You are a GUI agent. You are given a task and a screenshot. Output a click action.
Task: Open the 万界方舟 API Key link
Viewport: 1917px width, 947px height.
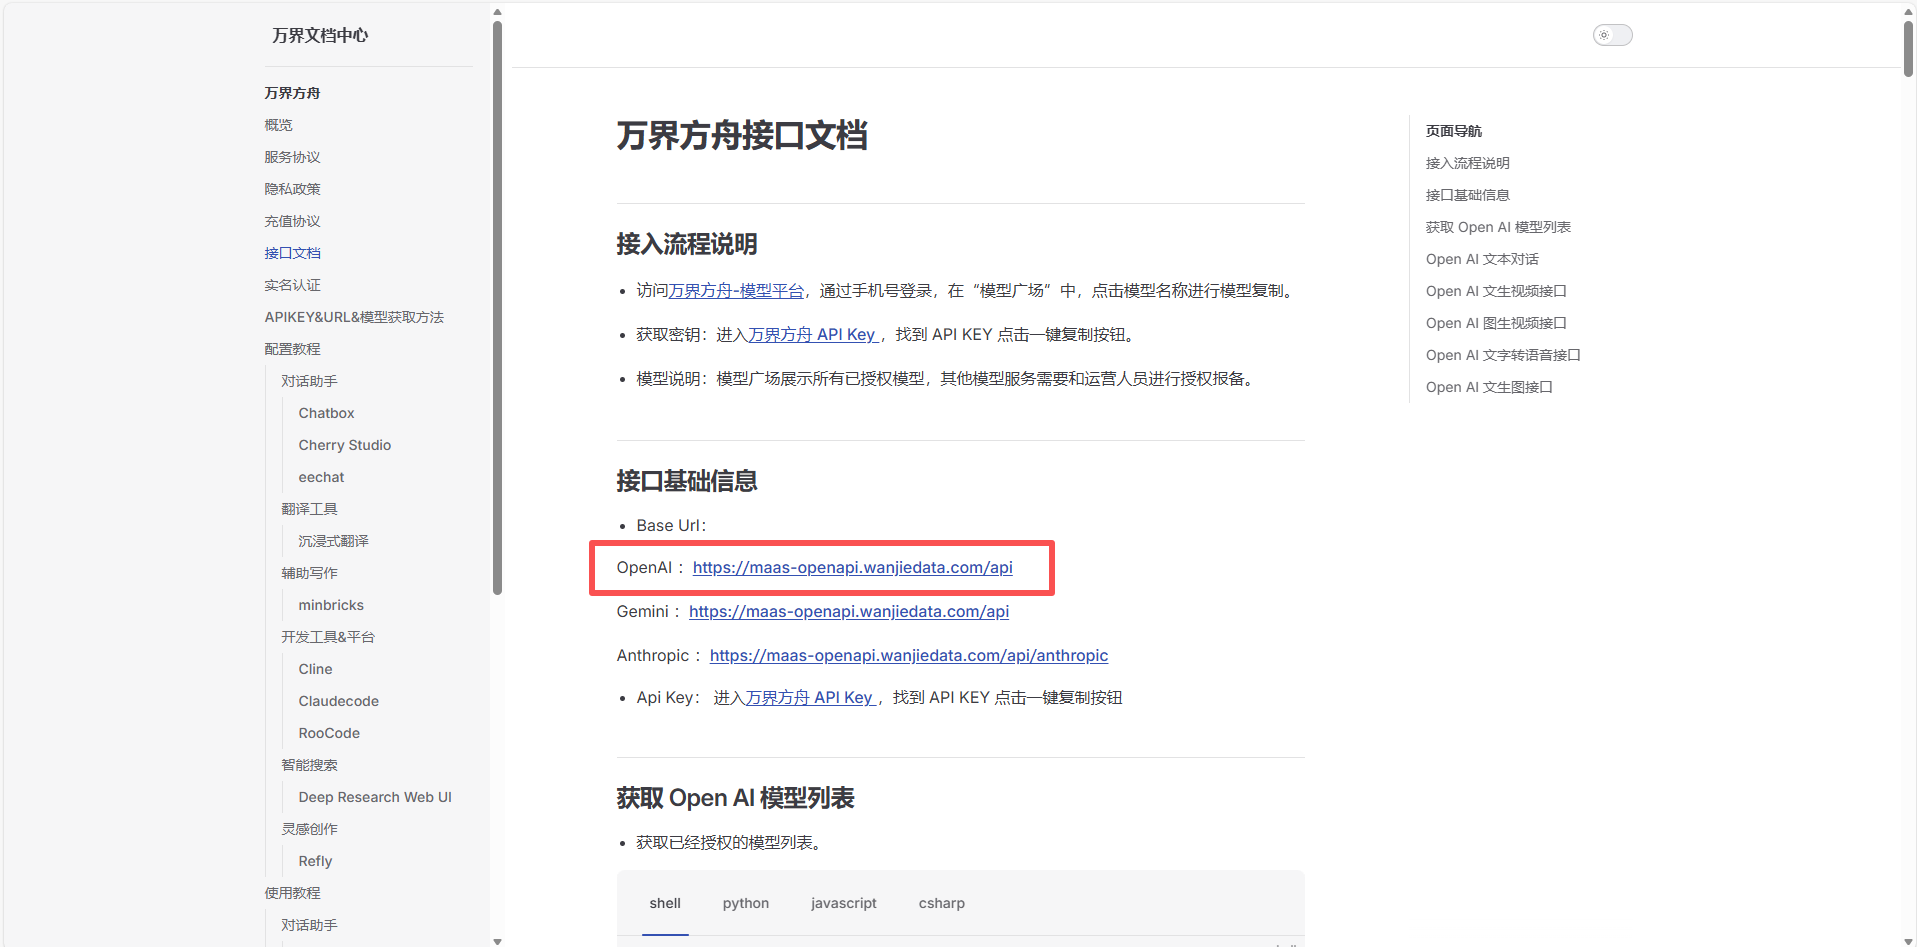click(x=812, y=334)
